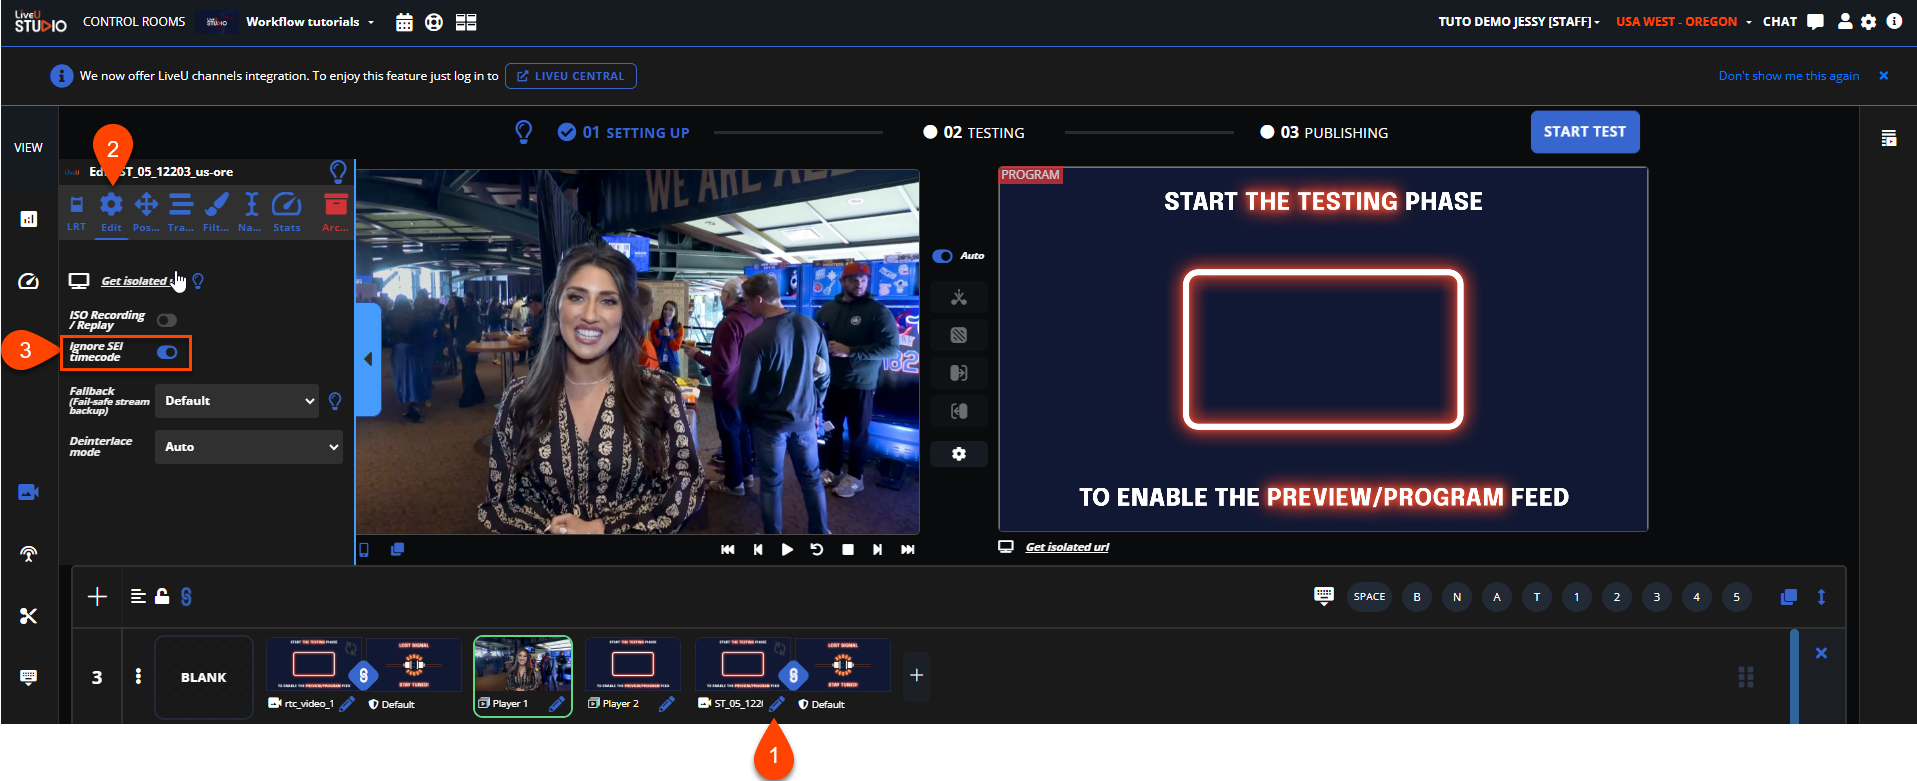Select the Position move-arrows tool
The image size is (1917, 781).
point(146,206)
